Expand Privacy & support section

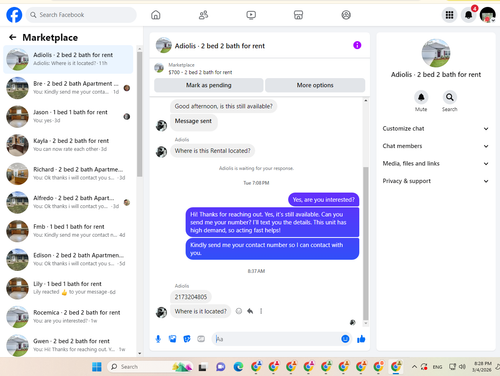pyautogui.click(x=436, y=181)
